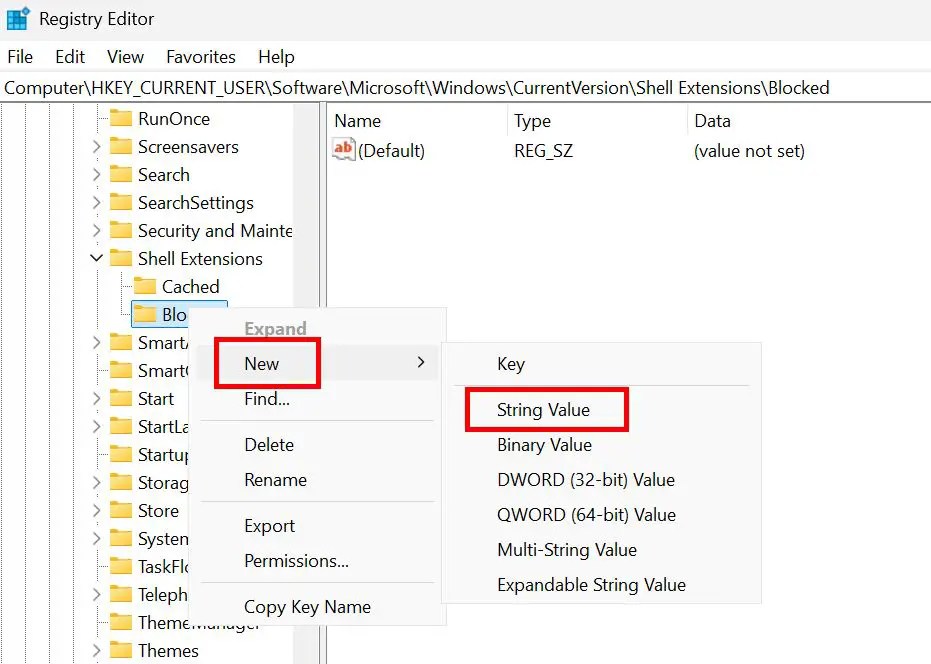The height and width of the screenshot is (664, 931).
Task: Select the Start folder icon
Action: click(x=121, y=399)
